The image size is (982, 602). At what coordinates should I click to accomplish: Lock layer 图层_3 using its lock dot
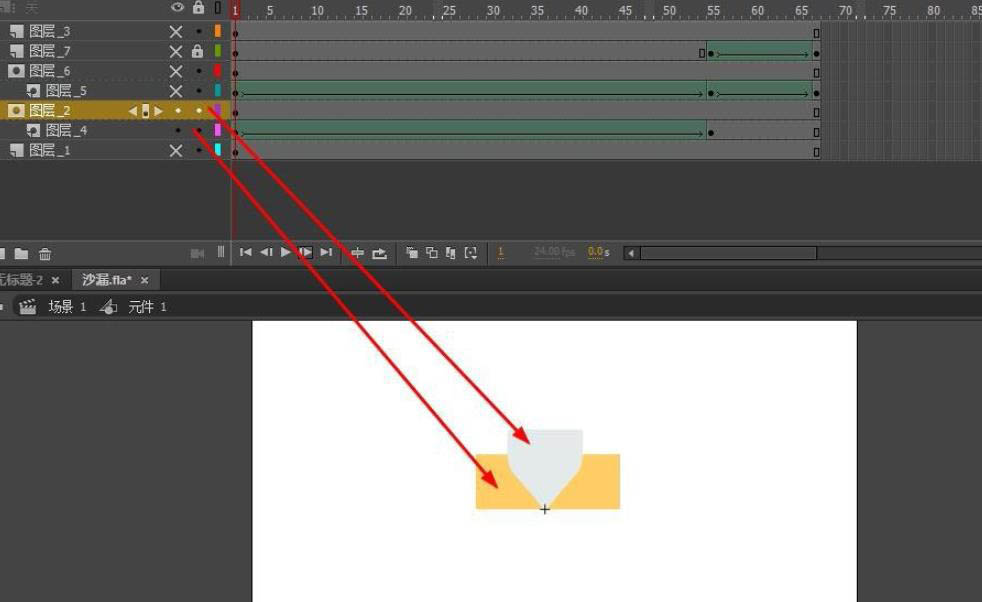tap(199, 31)
